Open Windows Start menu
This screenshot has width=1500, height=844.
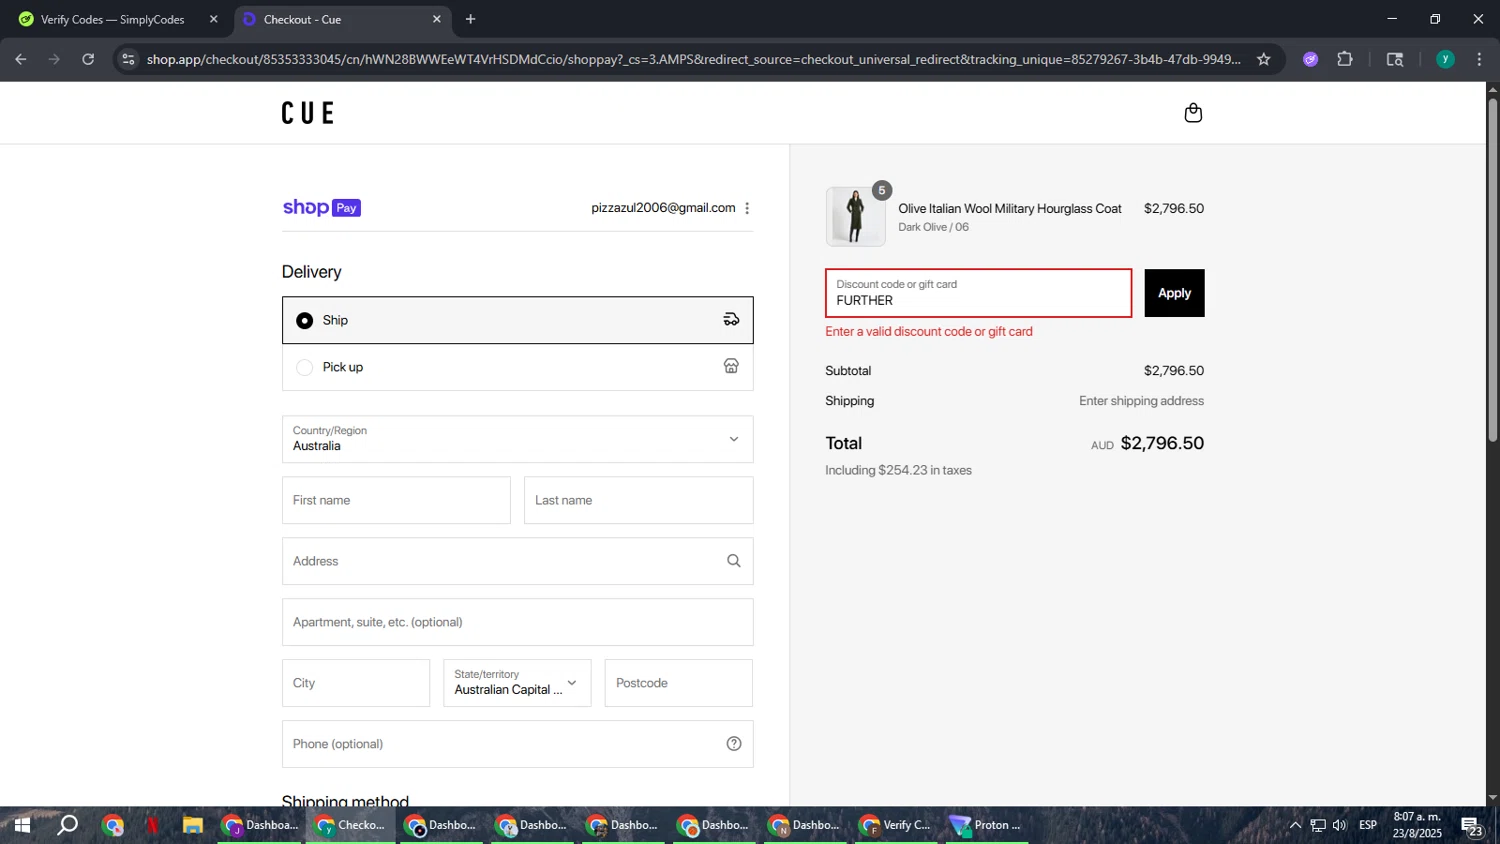pos(22,825)
